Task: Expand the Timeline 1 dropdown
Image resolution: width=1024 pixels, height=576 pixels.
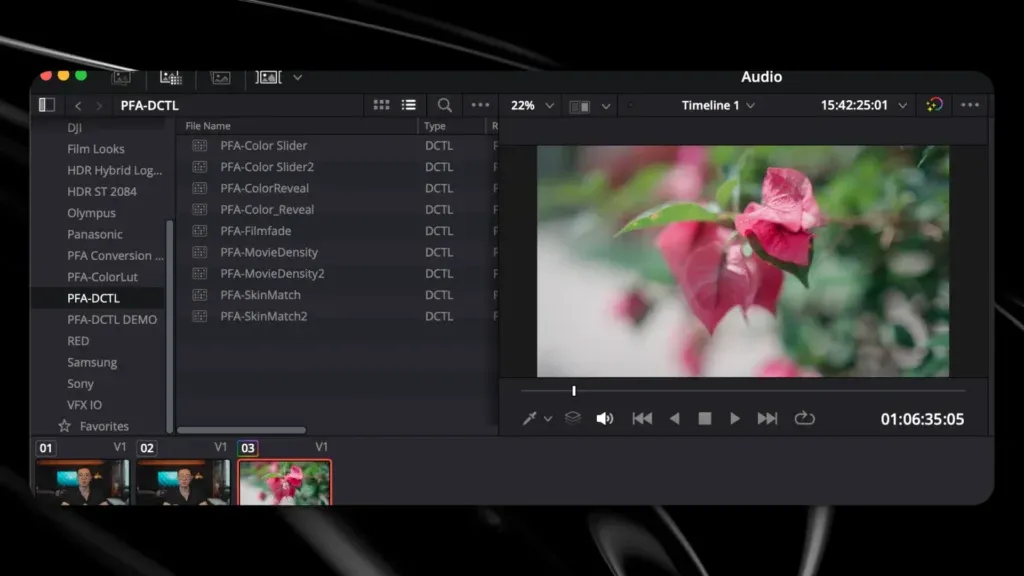Action: pyautogui.click(x=750, y=106)
